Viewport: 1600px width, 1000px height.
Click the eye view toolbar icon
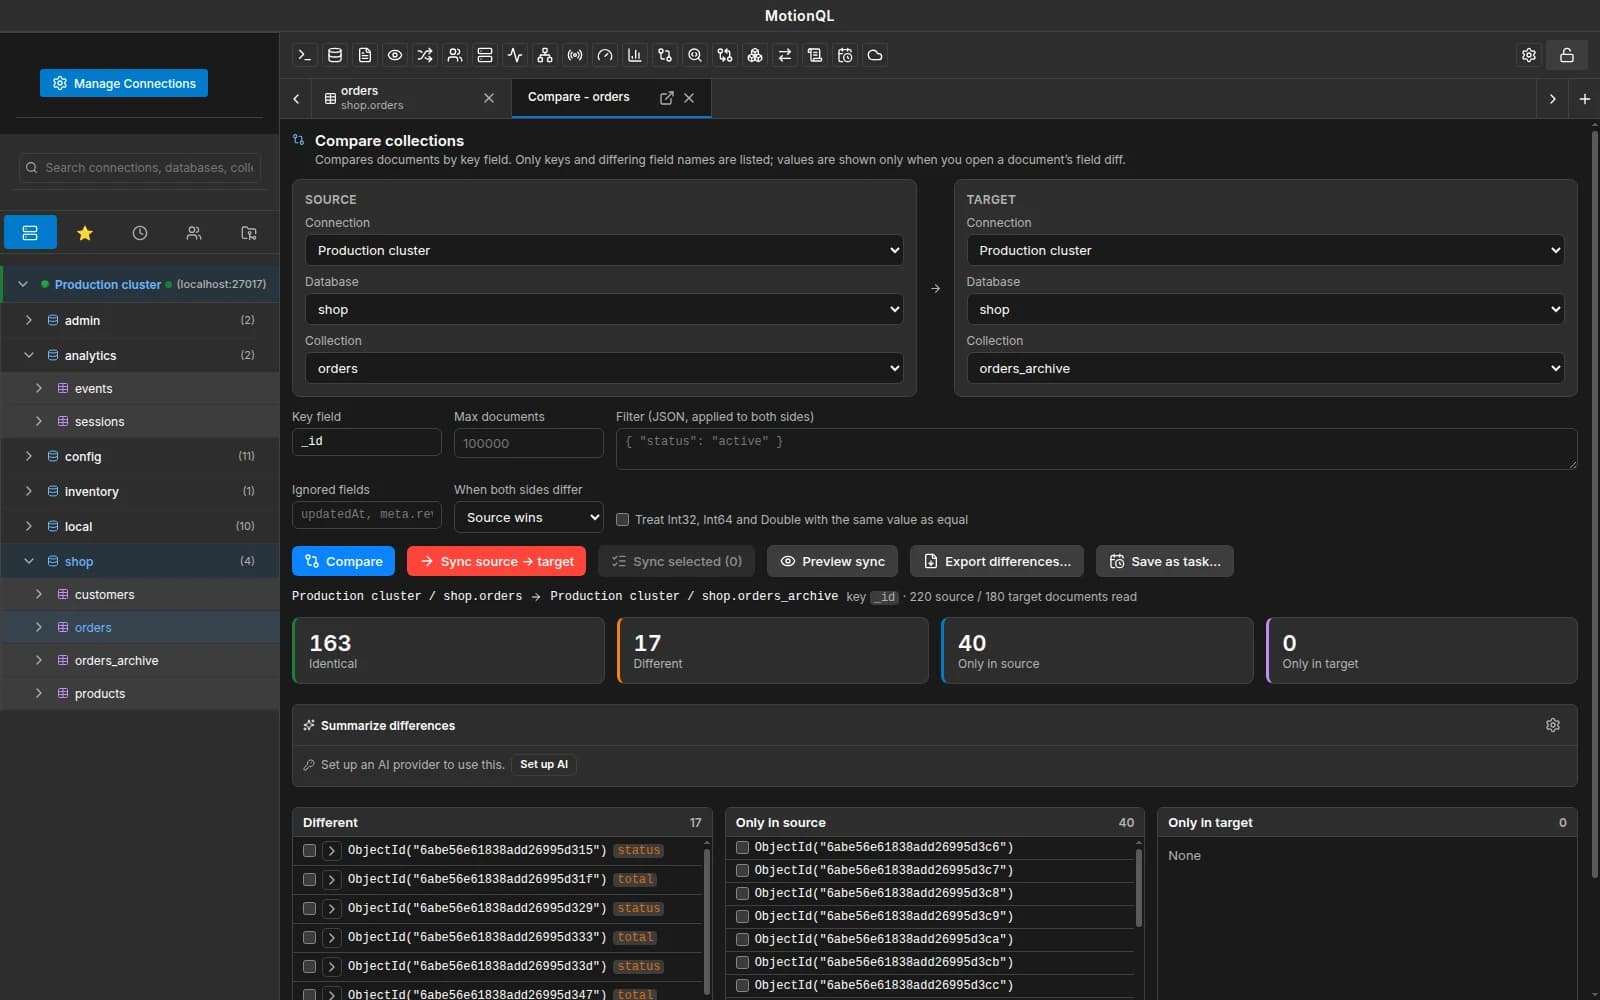(x=395, y=55)
